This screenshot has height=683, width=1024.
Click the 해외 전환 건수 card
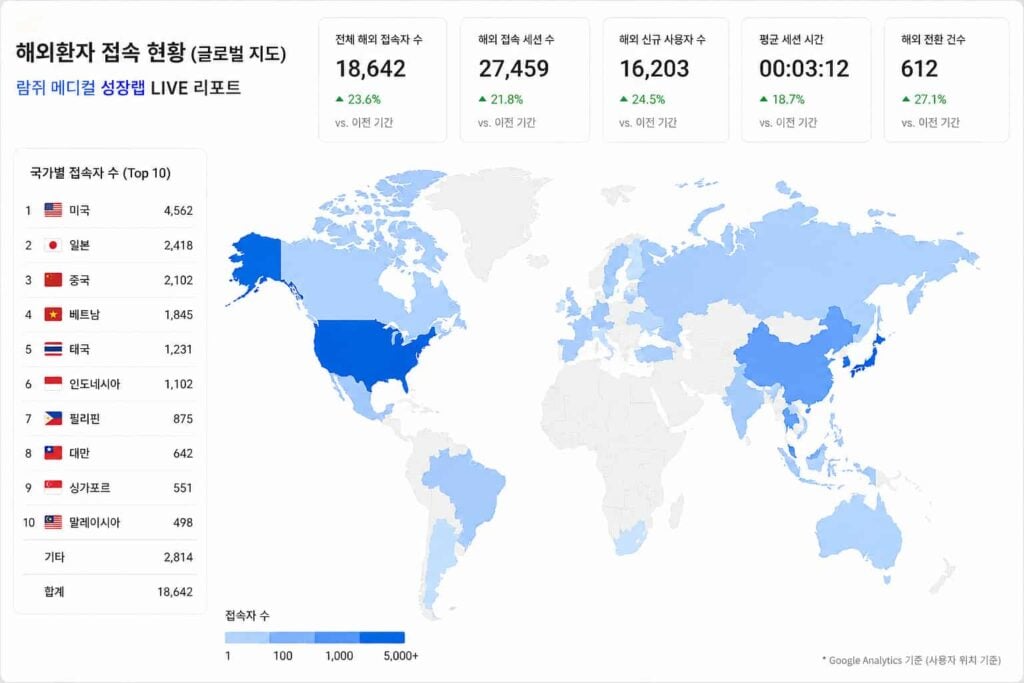point(946,80)
